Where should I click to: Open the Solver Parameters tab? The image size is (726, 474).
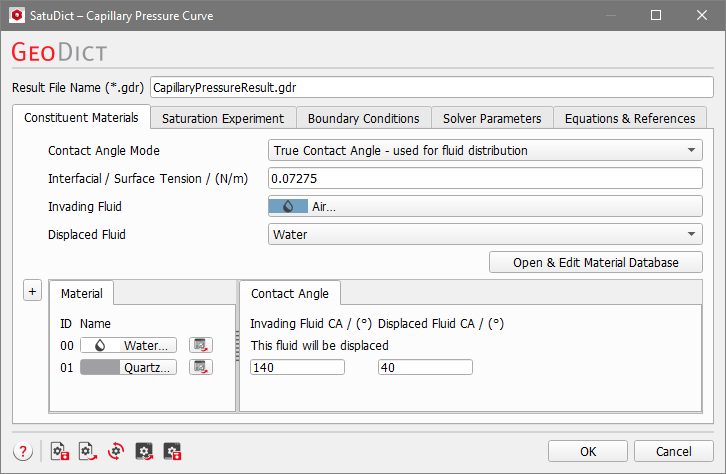pos(492,118)
